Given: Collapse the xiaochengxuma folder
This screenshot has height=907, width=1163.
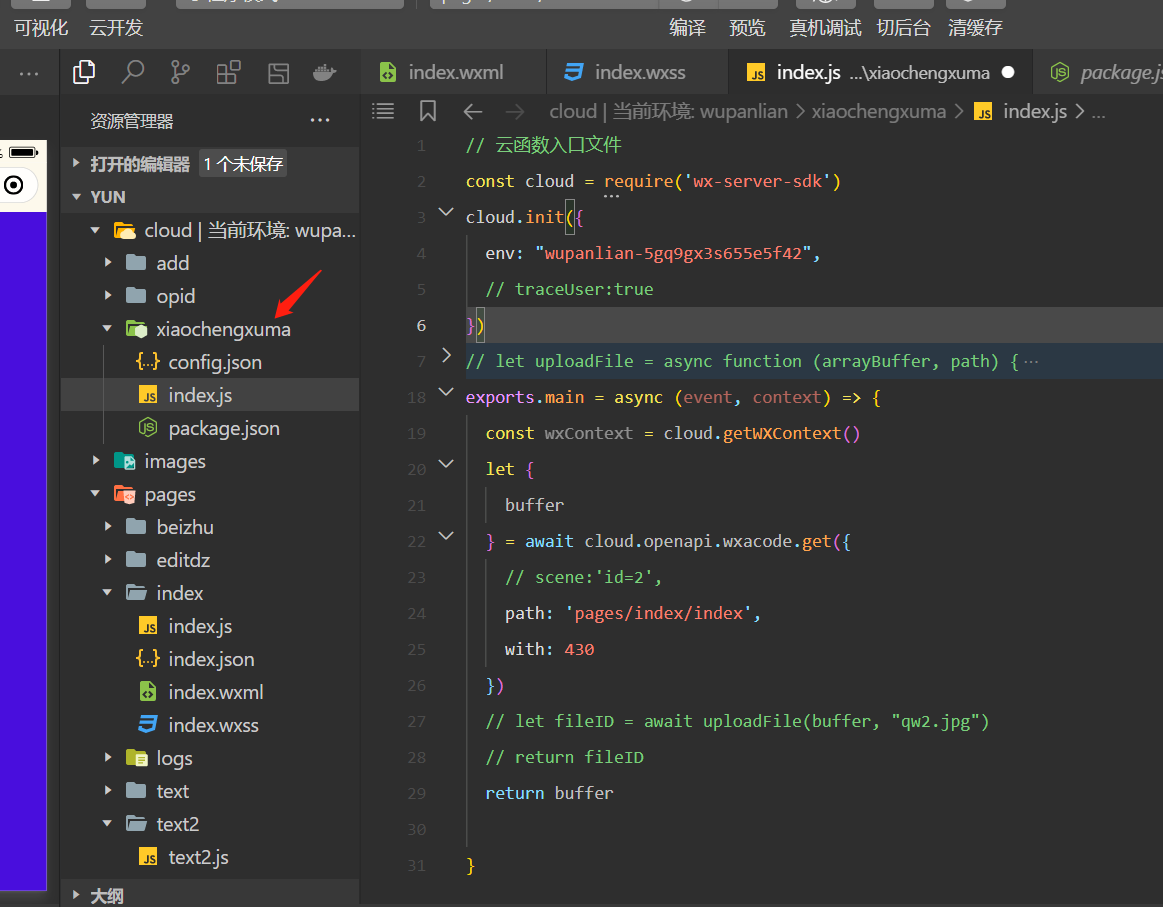Looking at the screenshot, I should 108,328.
